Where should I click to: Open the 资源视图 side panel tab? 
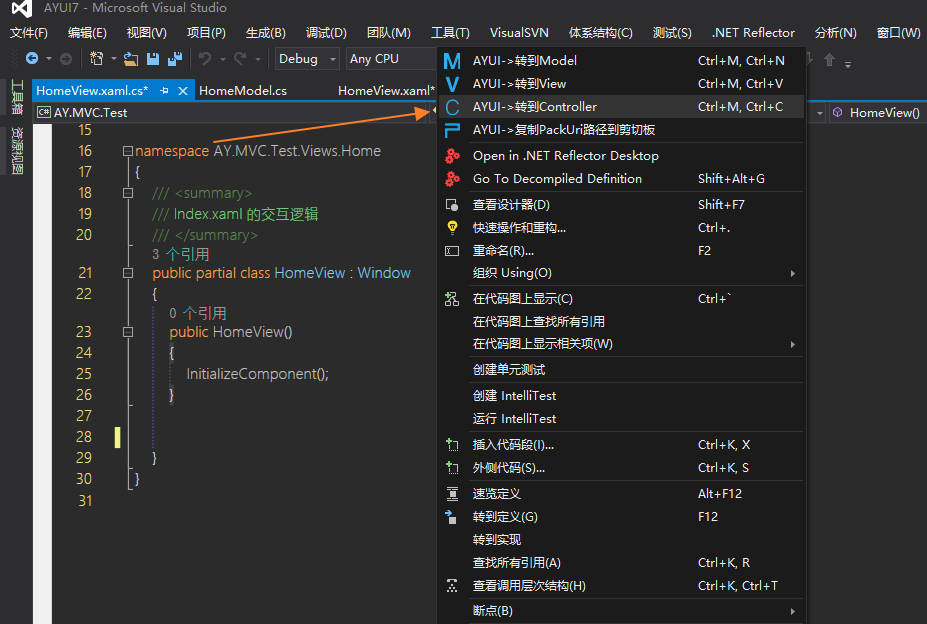[17, 151]
